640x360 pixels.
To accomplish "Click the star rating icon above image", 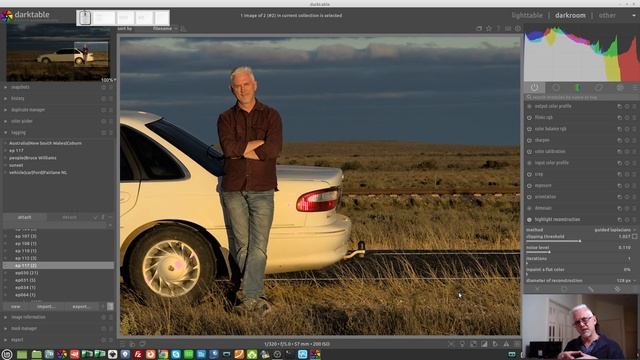I will pyautogui.click(x=489, y=29).
